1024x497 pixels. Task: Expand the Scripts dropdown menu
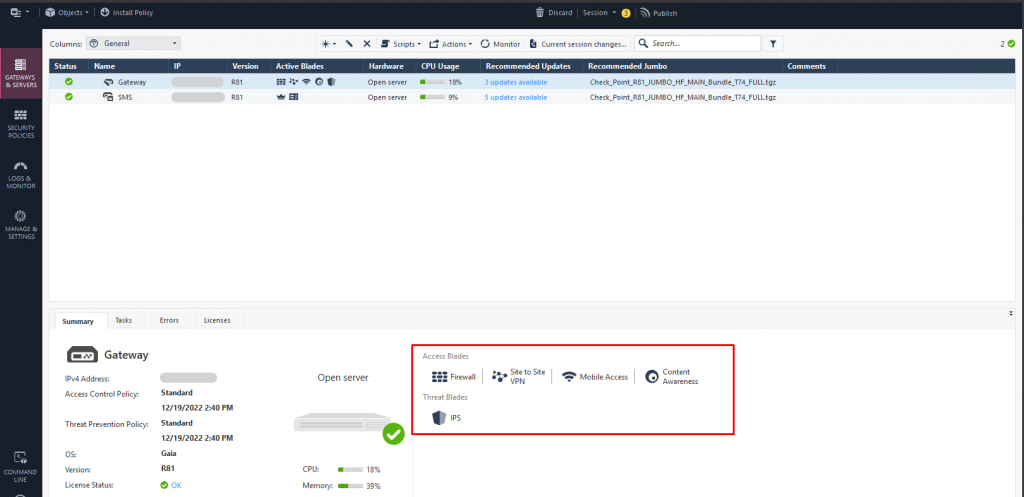point(400,44)
